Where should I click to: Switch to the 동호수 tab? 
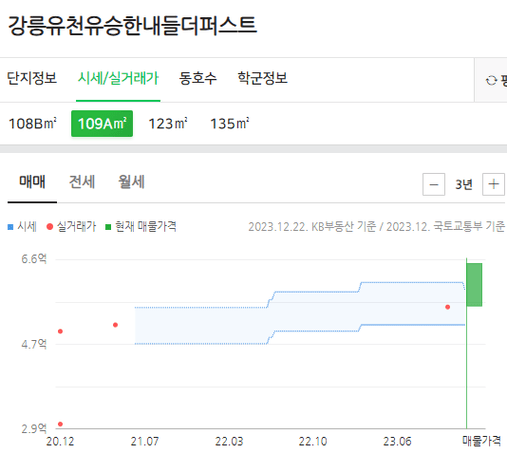(198, 79)
